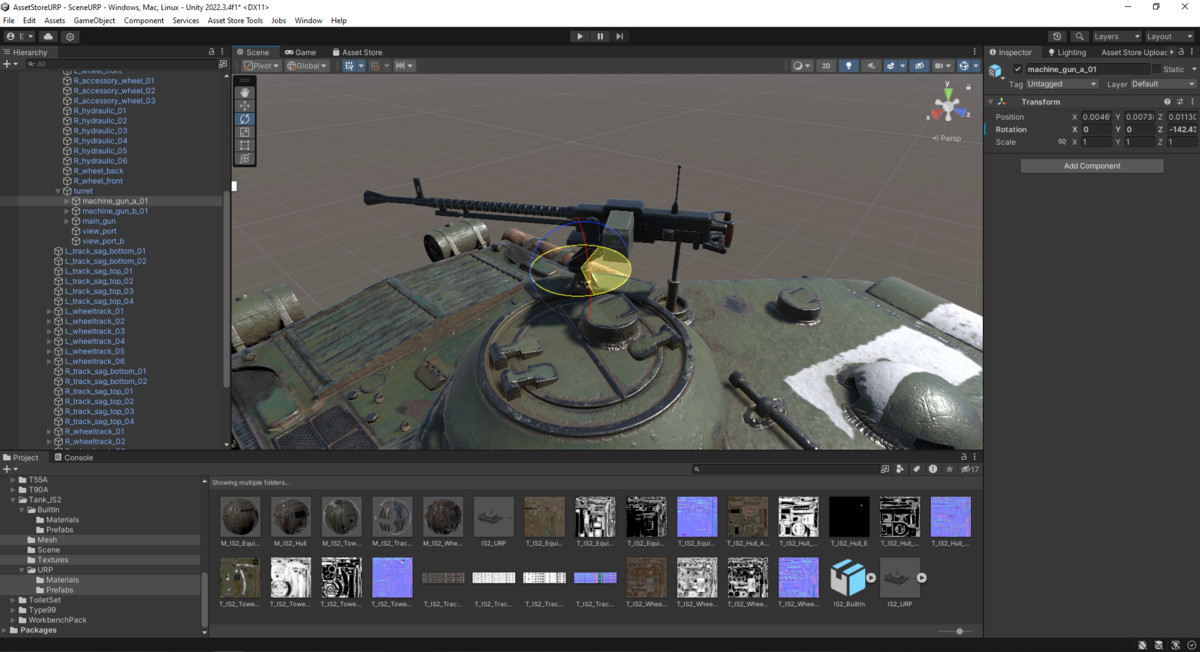Select the Move tool
The width and height of the screenshot is (1200, 652).
244,105
